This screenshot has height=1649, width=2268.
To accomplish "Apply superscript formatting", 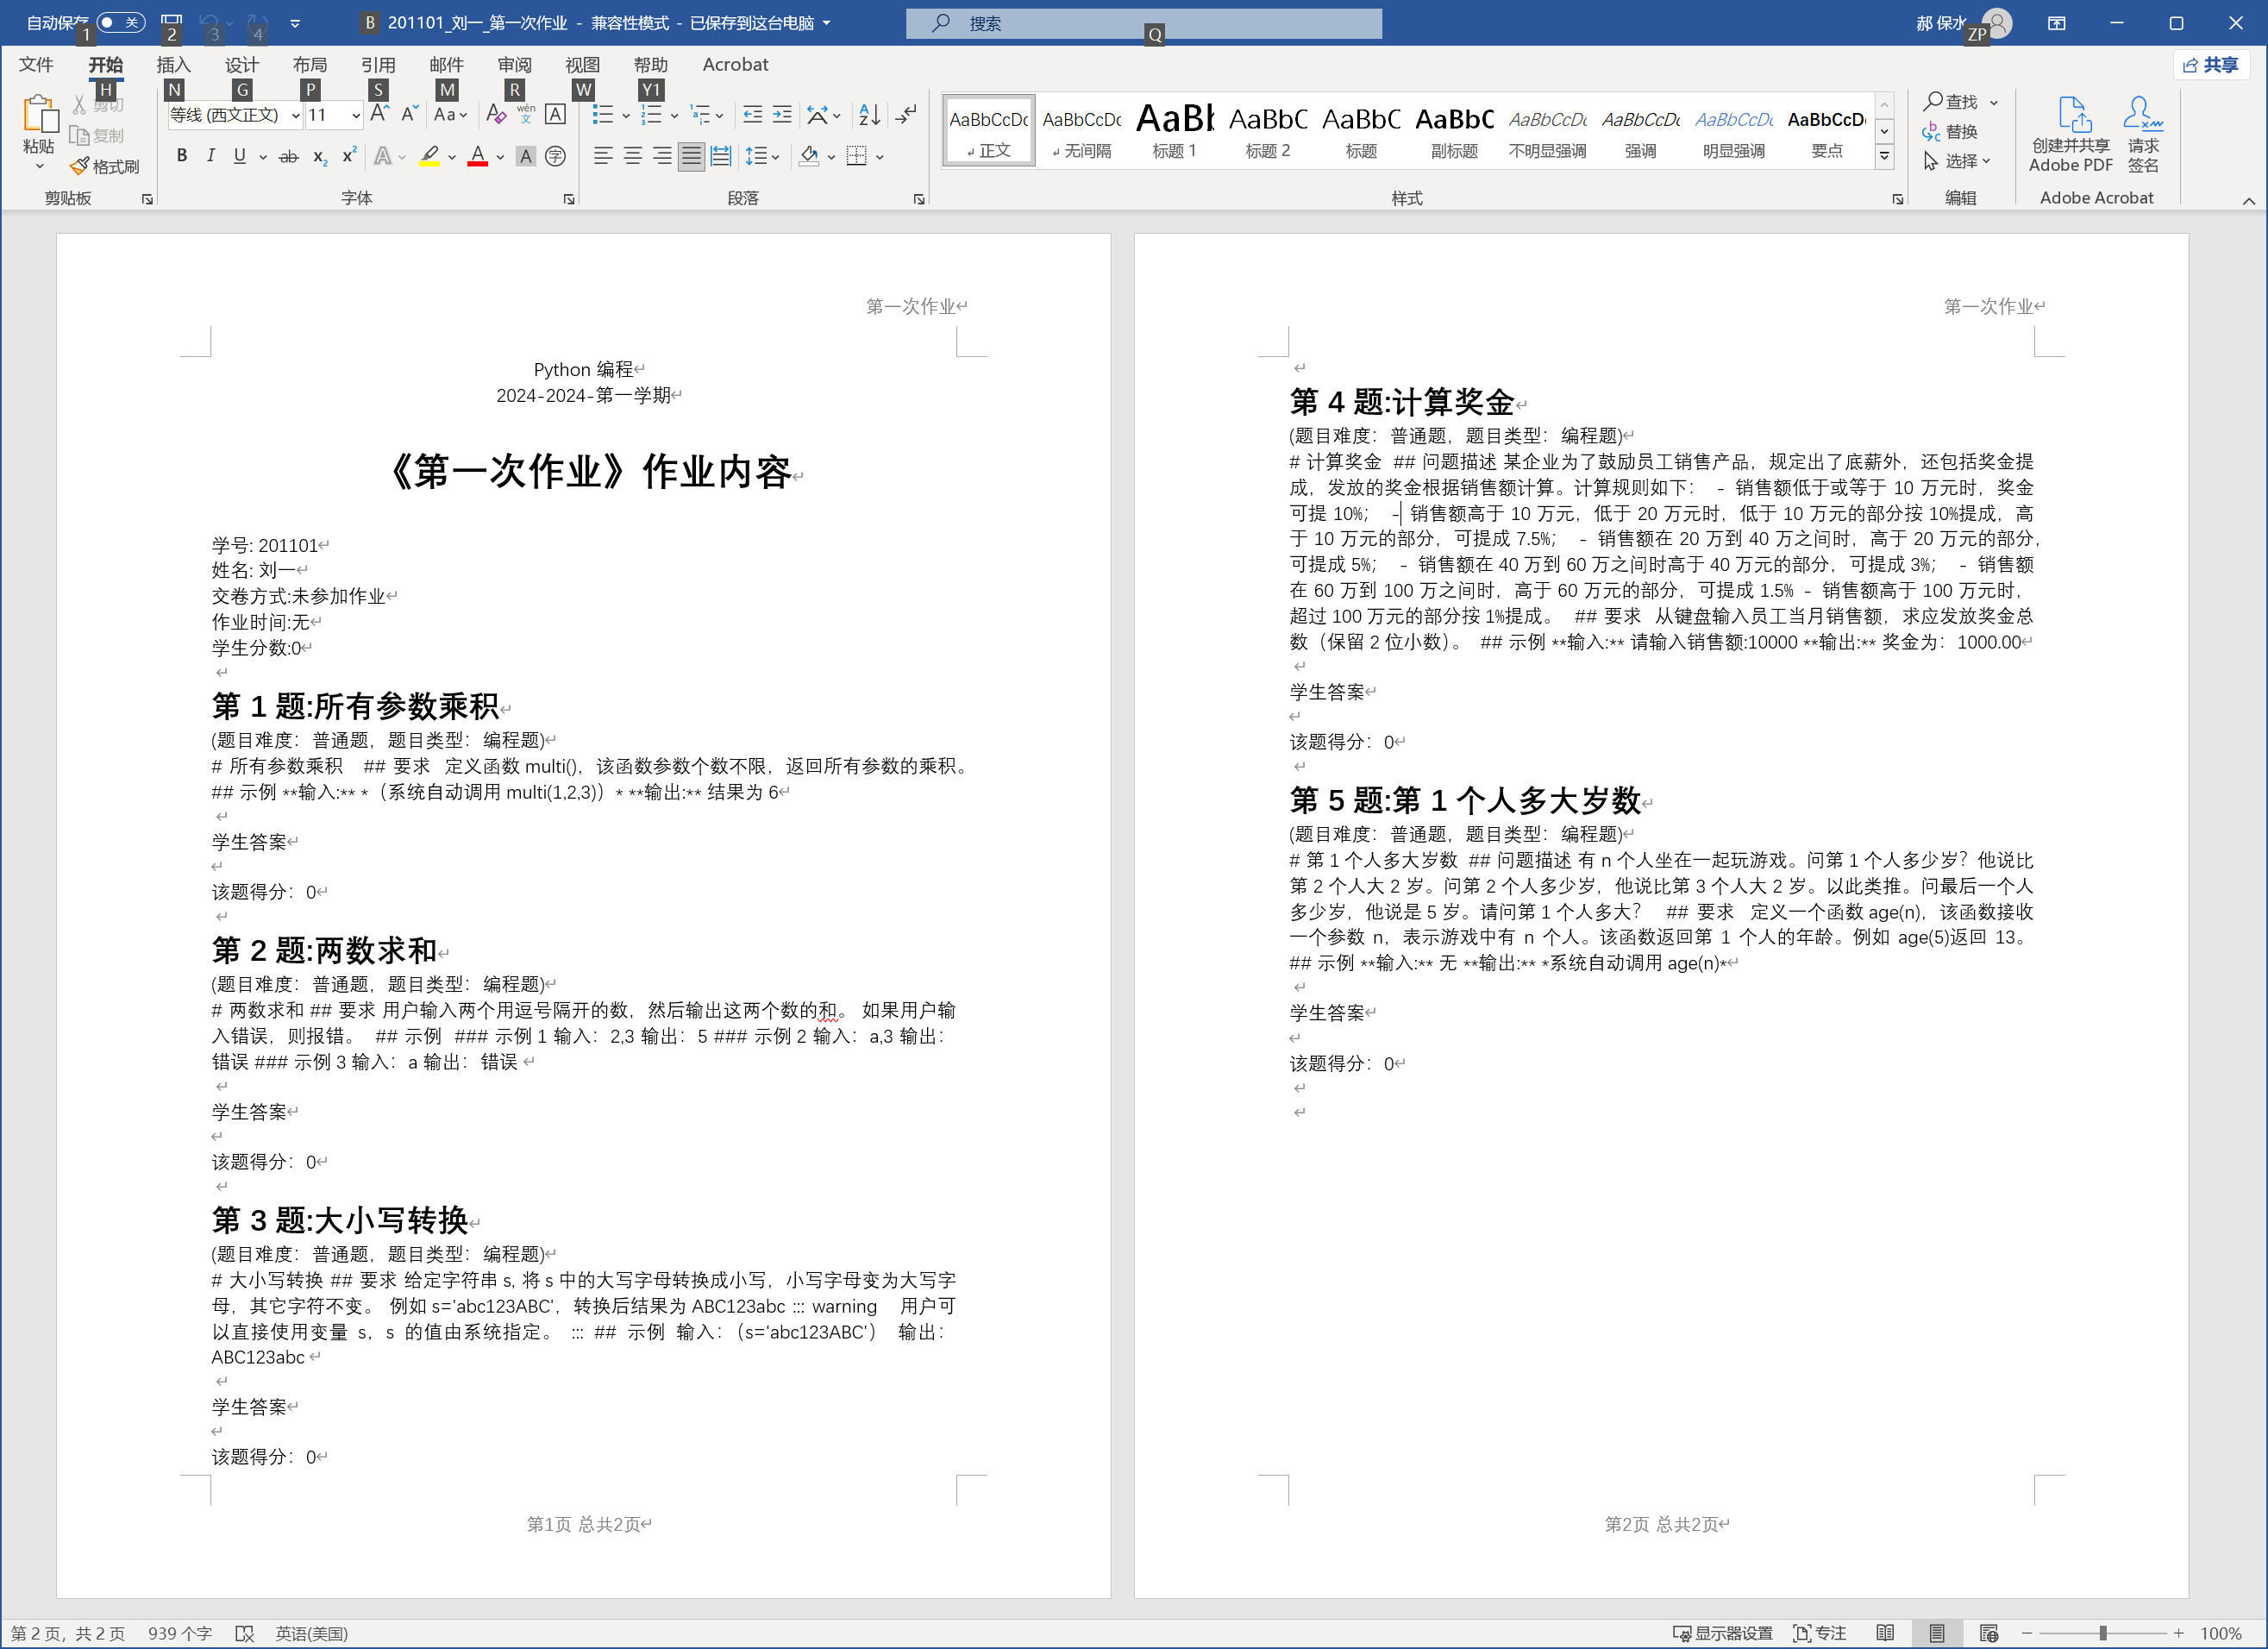I will point(349,156).
